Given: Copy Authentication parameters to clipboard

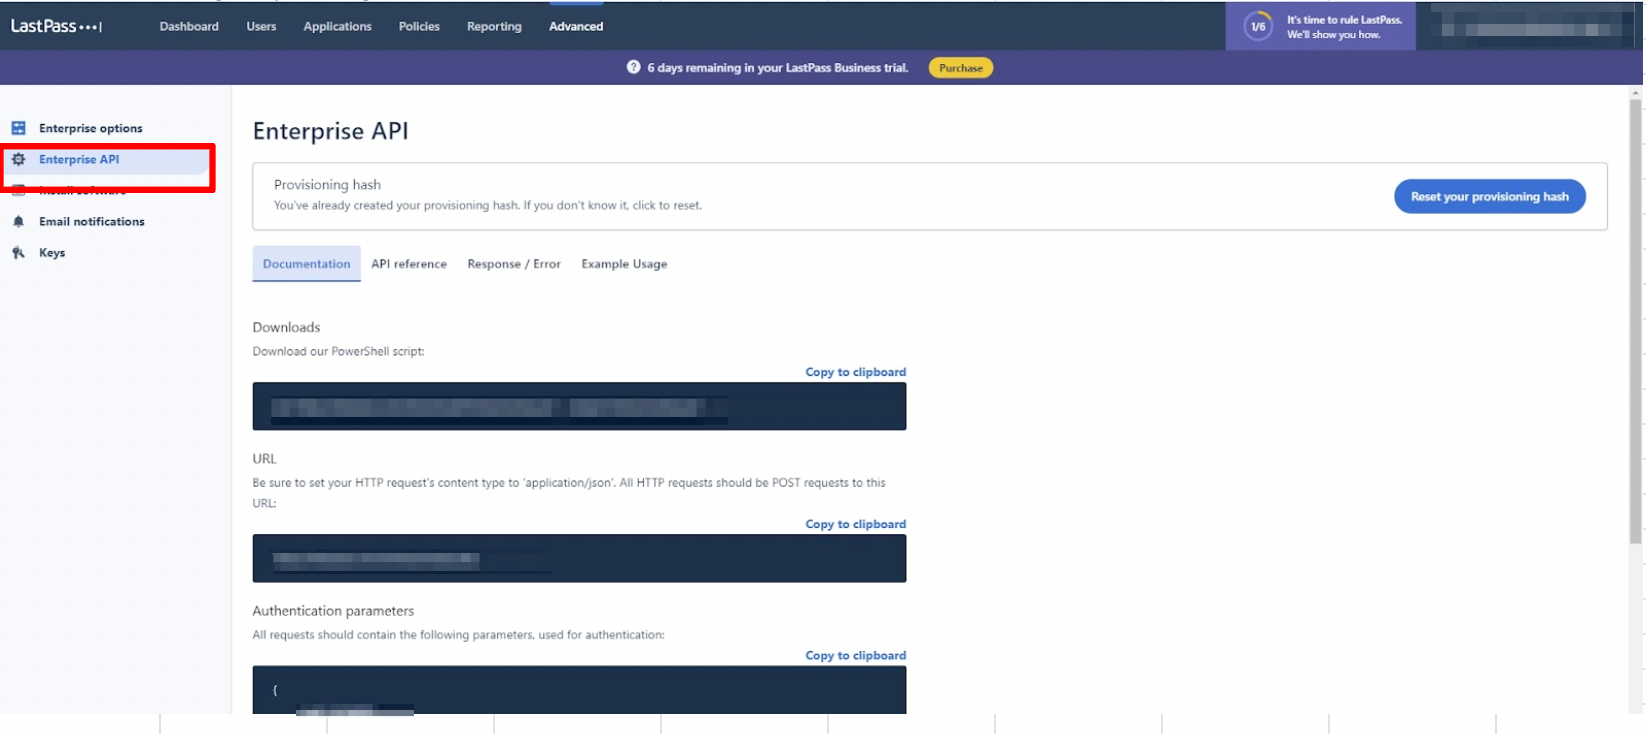Looking at the screenshot, I should point(855,656).
